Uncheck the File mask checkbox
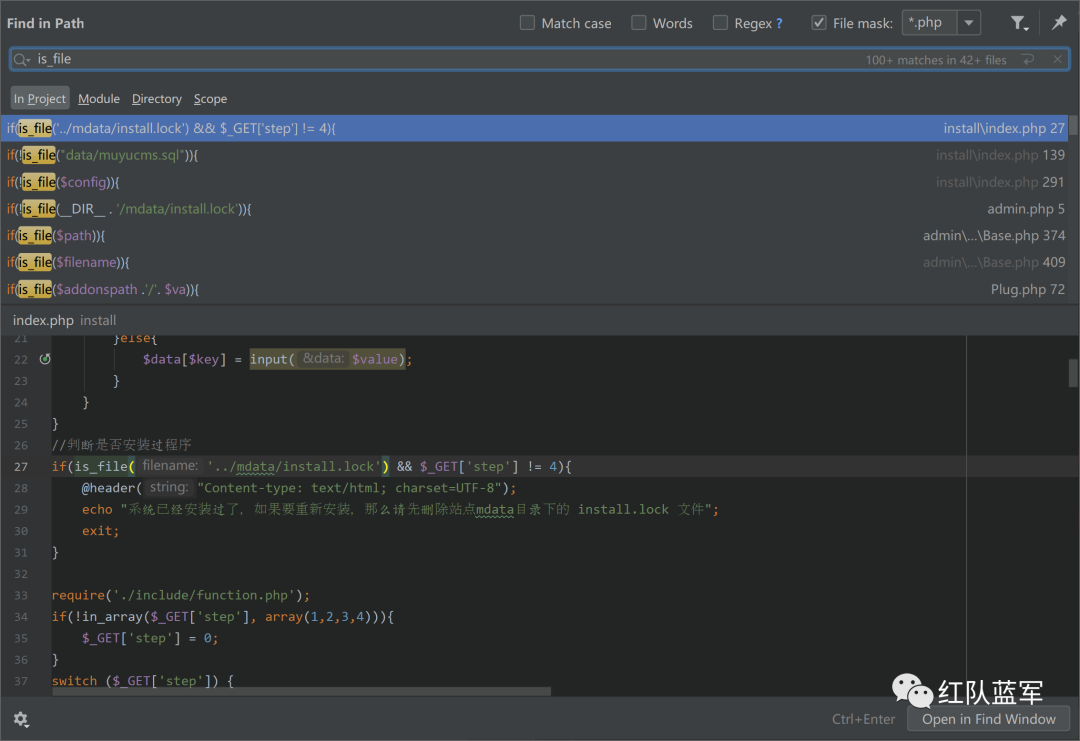The width and height of the screenshot is (1080, 741). pyautogui.click(x=819, y=23)
